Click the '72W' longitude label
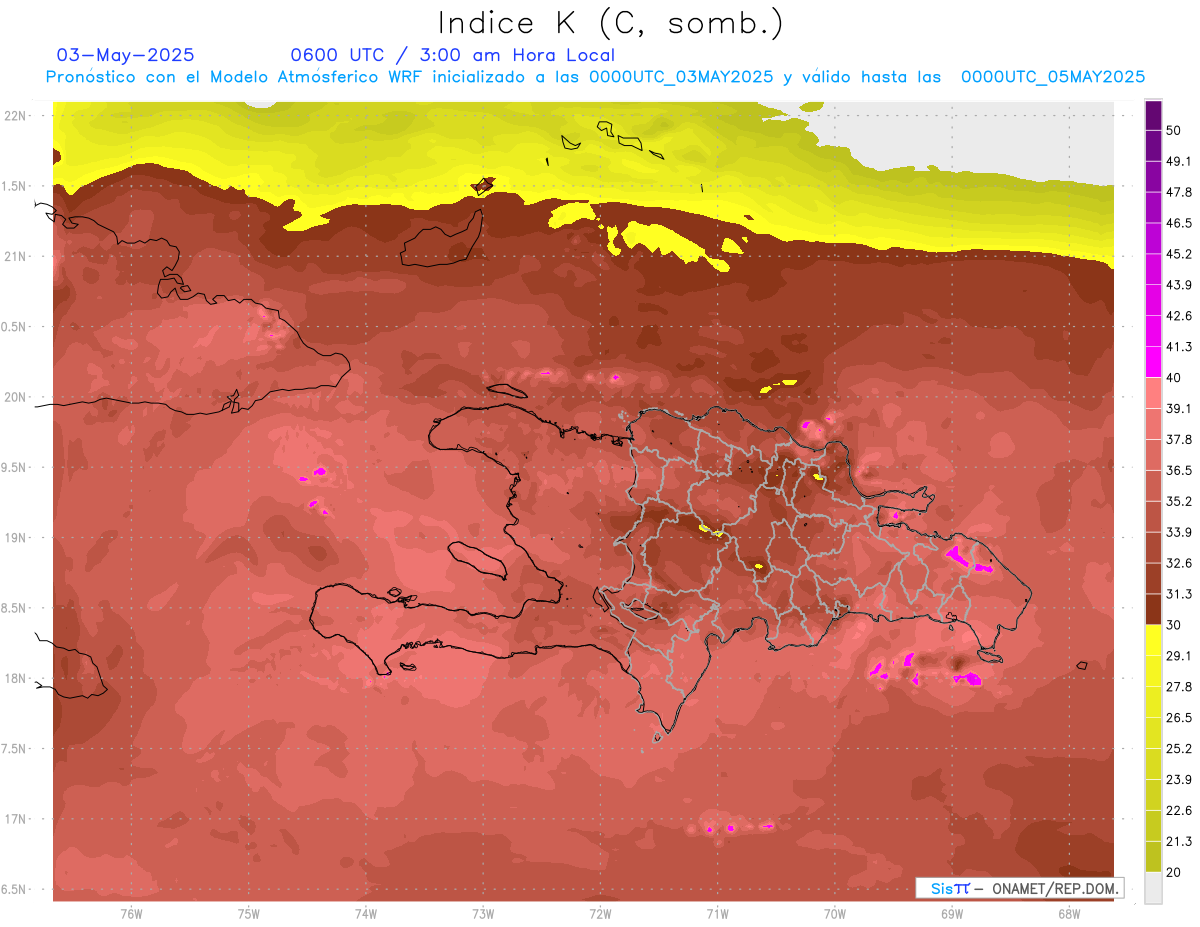This screenshot has width=1200, height=927. (x=600, y=914)
